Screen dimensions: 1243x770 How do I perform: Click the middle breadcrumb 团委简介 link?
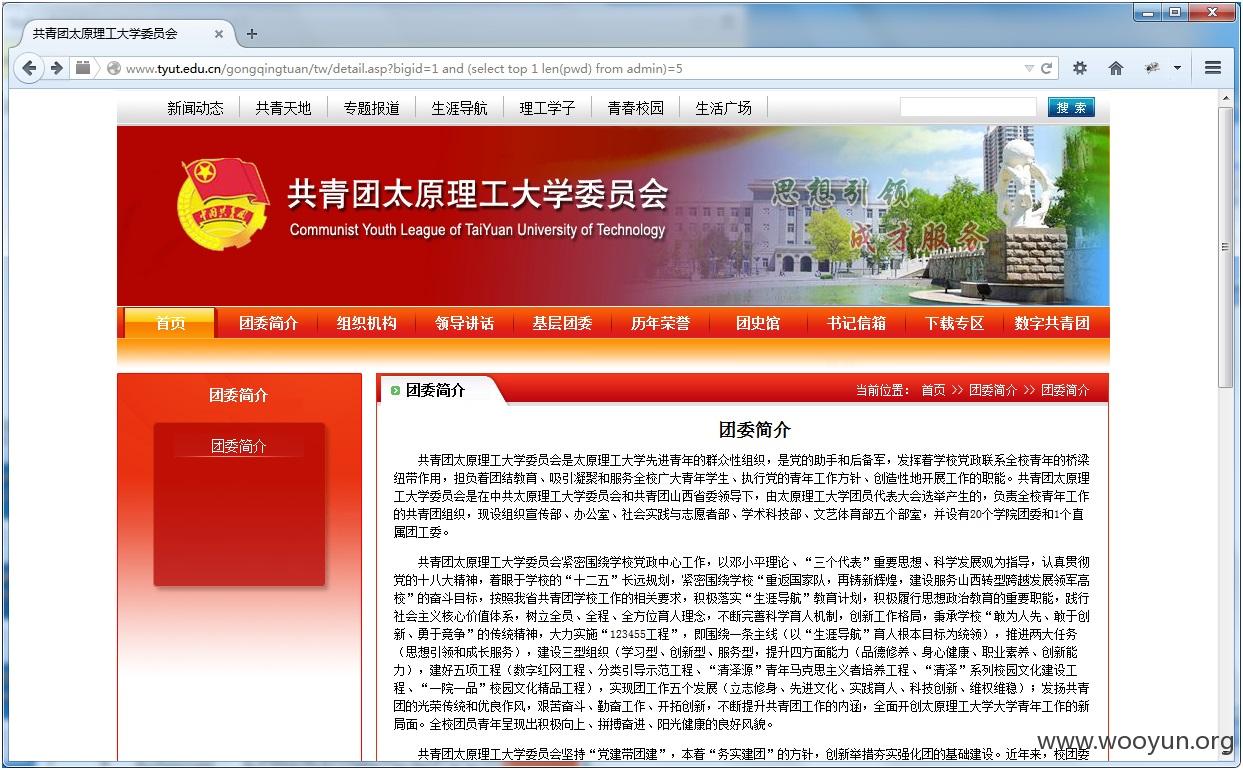(x=993, y=390)
